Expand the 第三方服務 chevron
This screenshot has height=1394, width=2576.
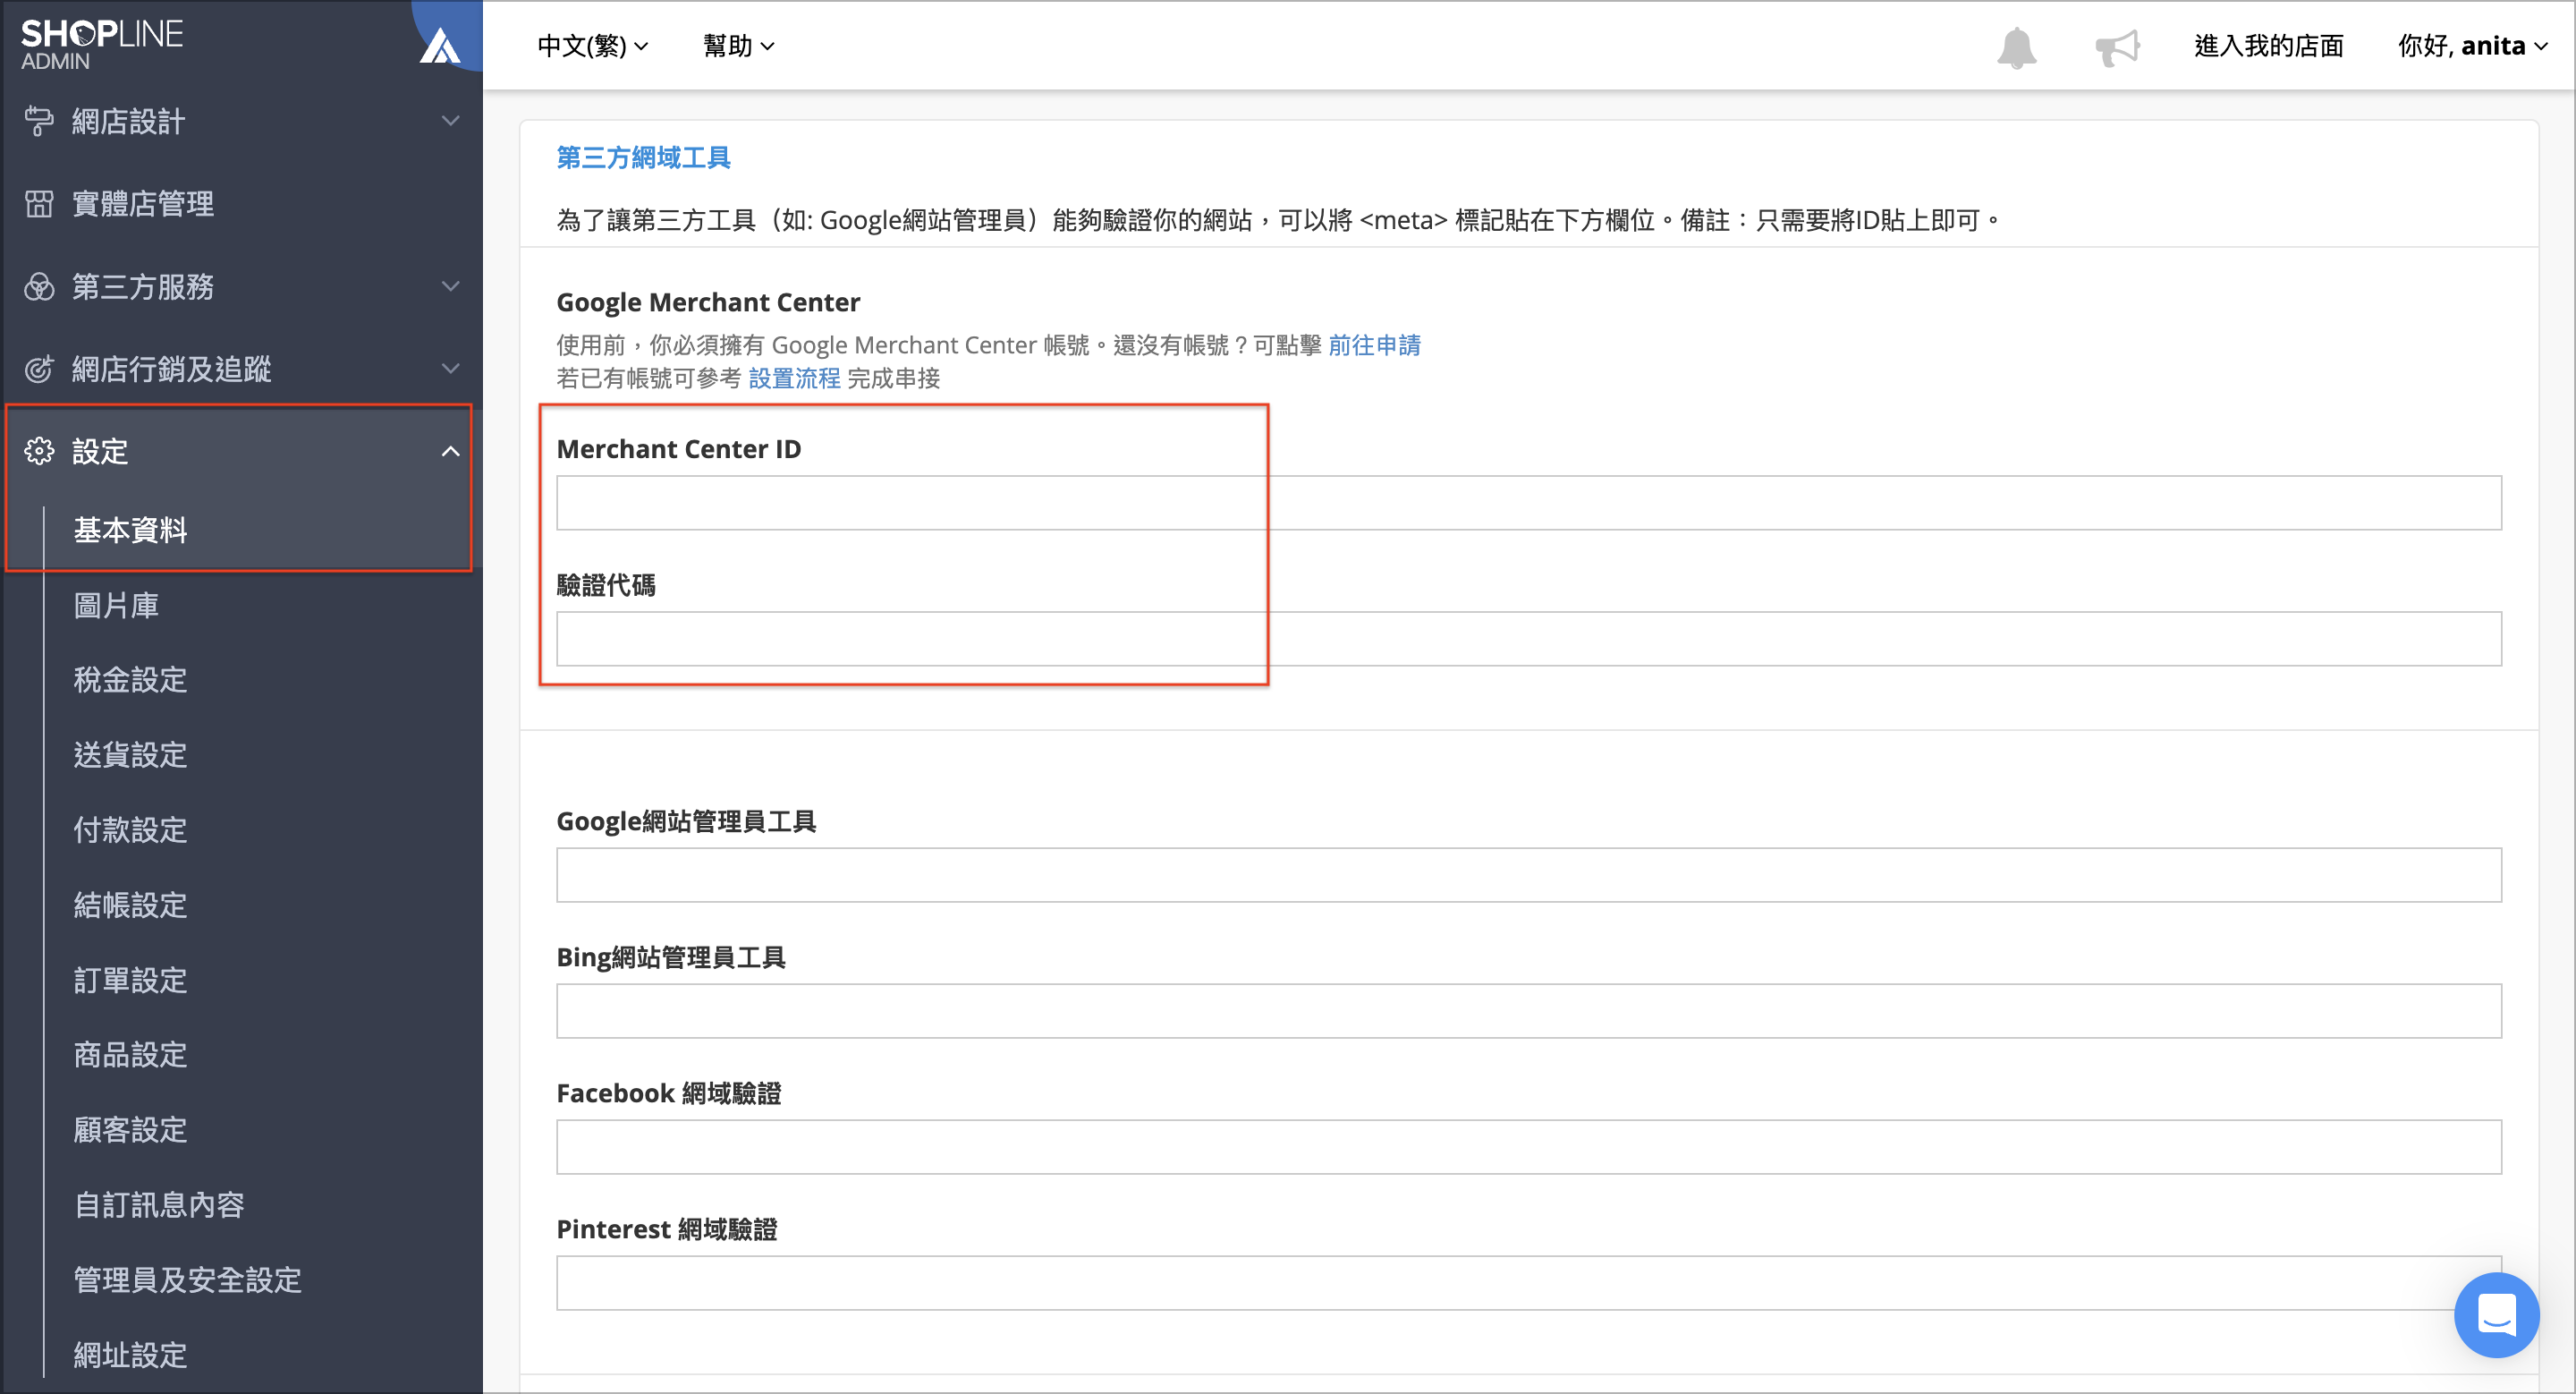pos(451,286)
